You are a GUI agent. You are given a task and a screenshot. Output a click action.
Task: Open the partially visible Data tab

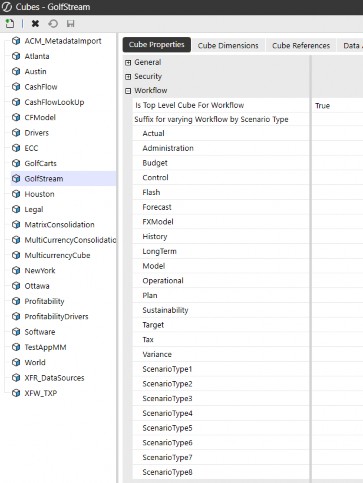[351, 45]
